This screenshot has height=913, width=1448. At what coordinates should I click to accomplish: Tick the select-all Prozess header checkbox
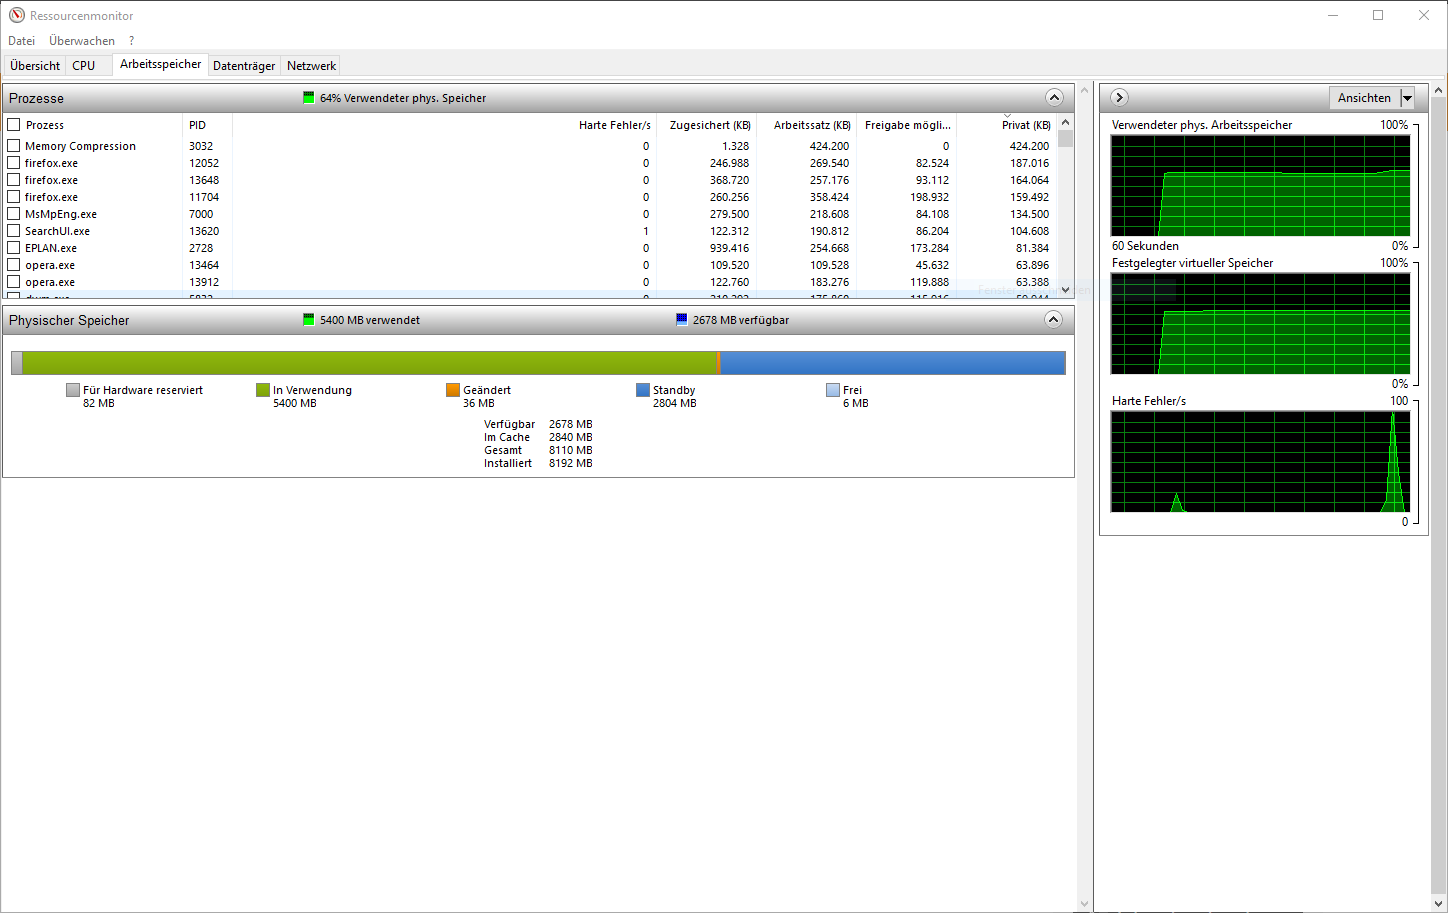tap(14, 125)
